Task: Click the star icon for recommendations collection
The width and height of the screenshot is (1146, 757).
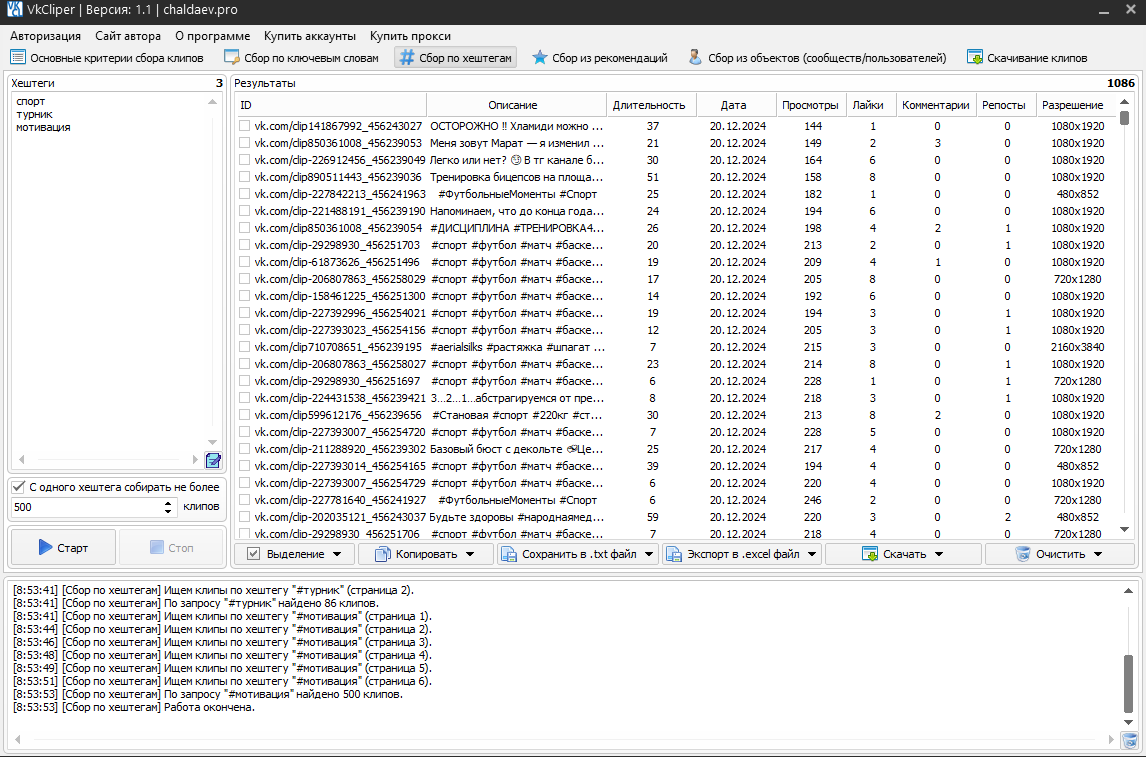Action: pos(540,58)
